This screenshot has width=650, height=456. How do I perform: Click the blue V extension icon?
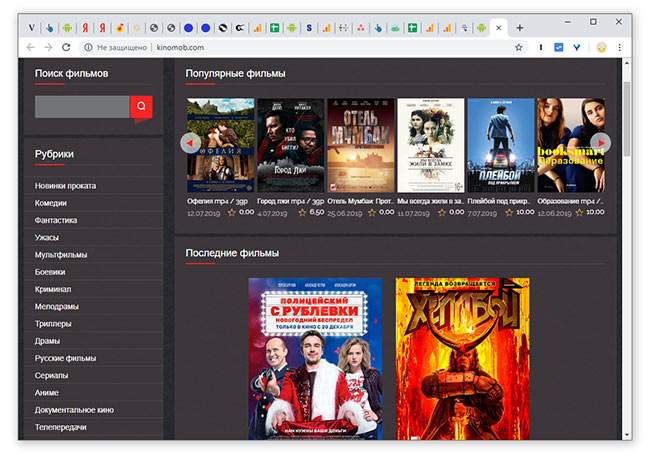point(577,48)
